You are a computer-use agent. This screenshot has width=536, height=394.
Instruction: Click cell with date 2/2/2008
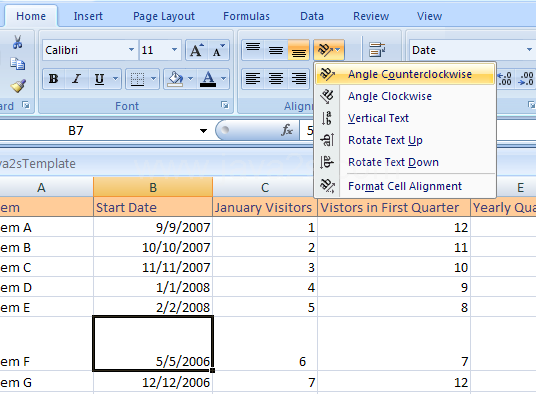point(153,307)
